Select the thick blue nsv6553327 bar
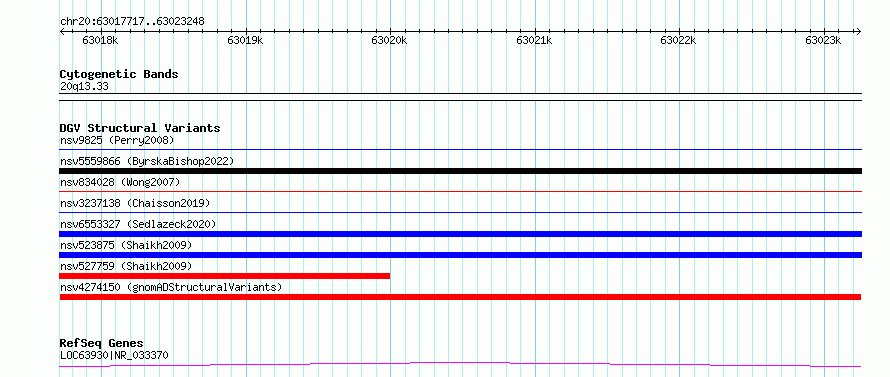This screenshot has height=377, width=890. (x=460, y=234)
